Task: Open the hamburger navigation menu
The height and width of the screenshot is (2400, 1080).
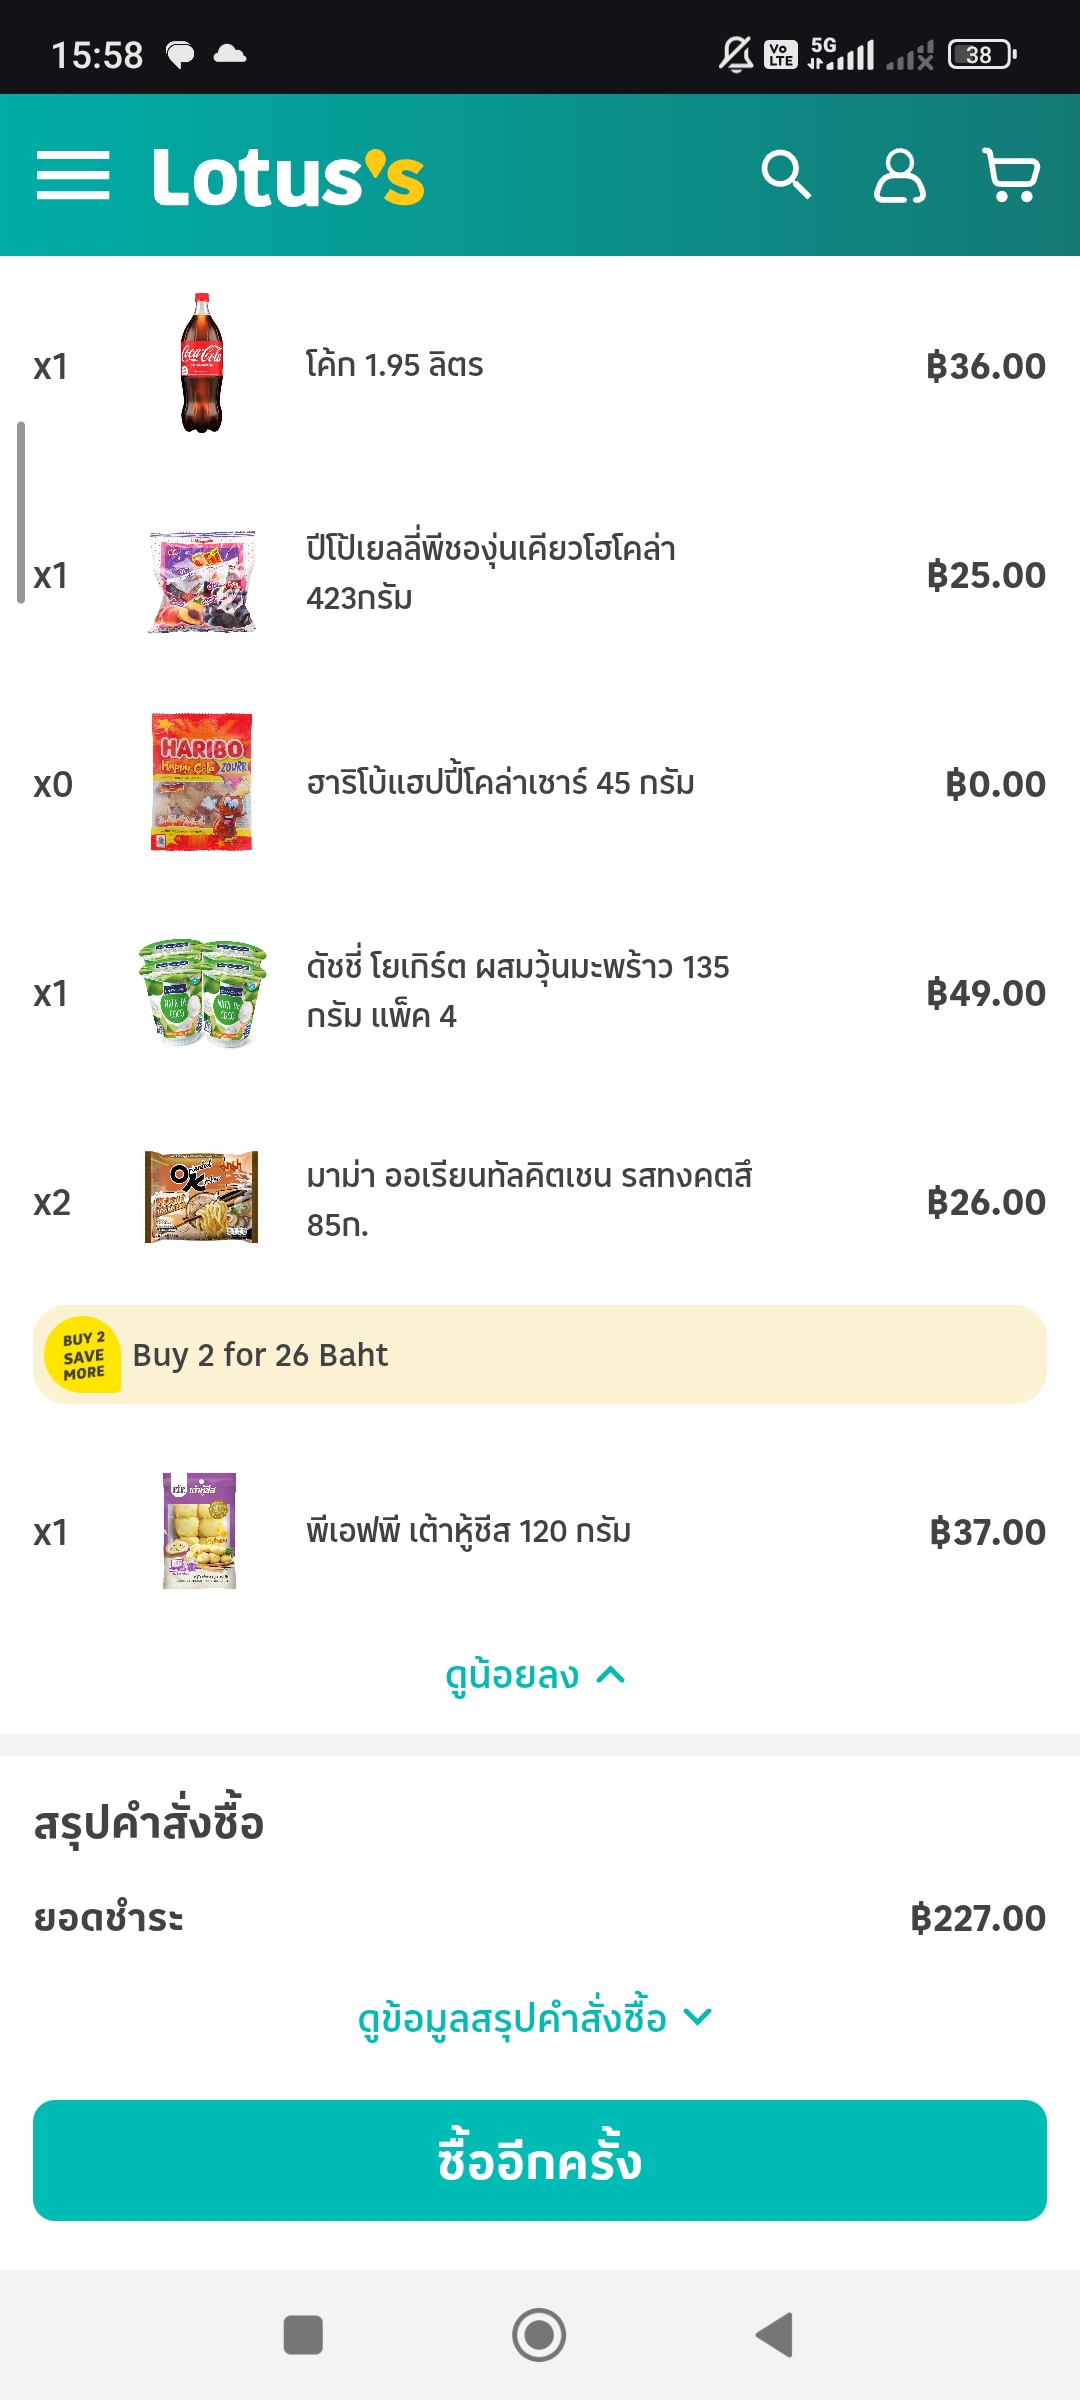Action: [73, 176]
